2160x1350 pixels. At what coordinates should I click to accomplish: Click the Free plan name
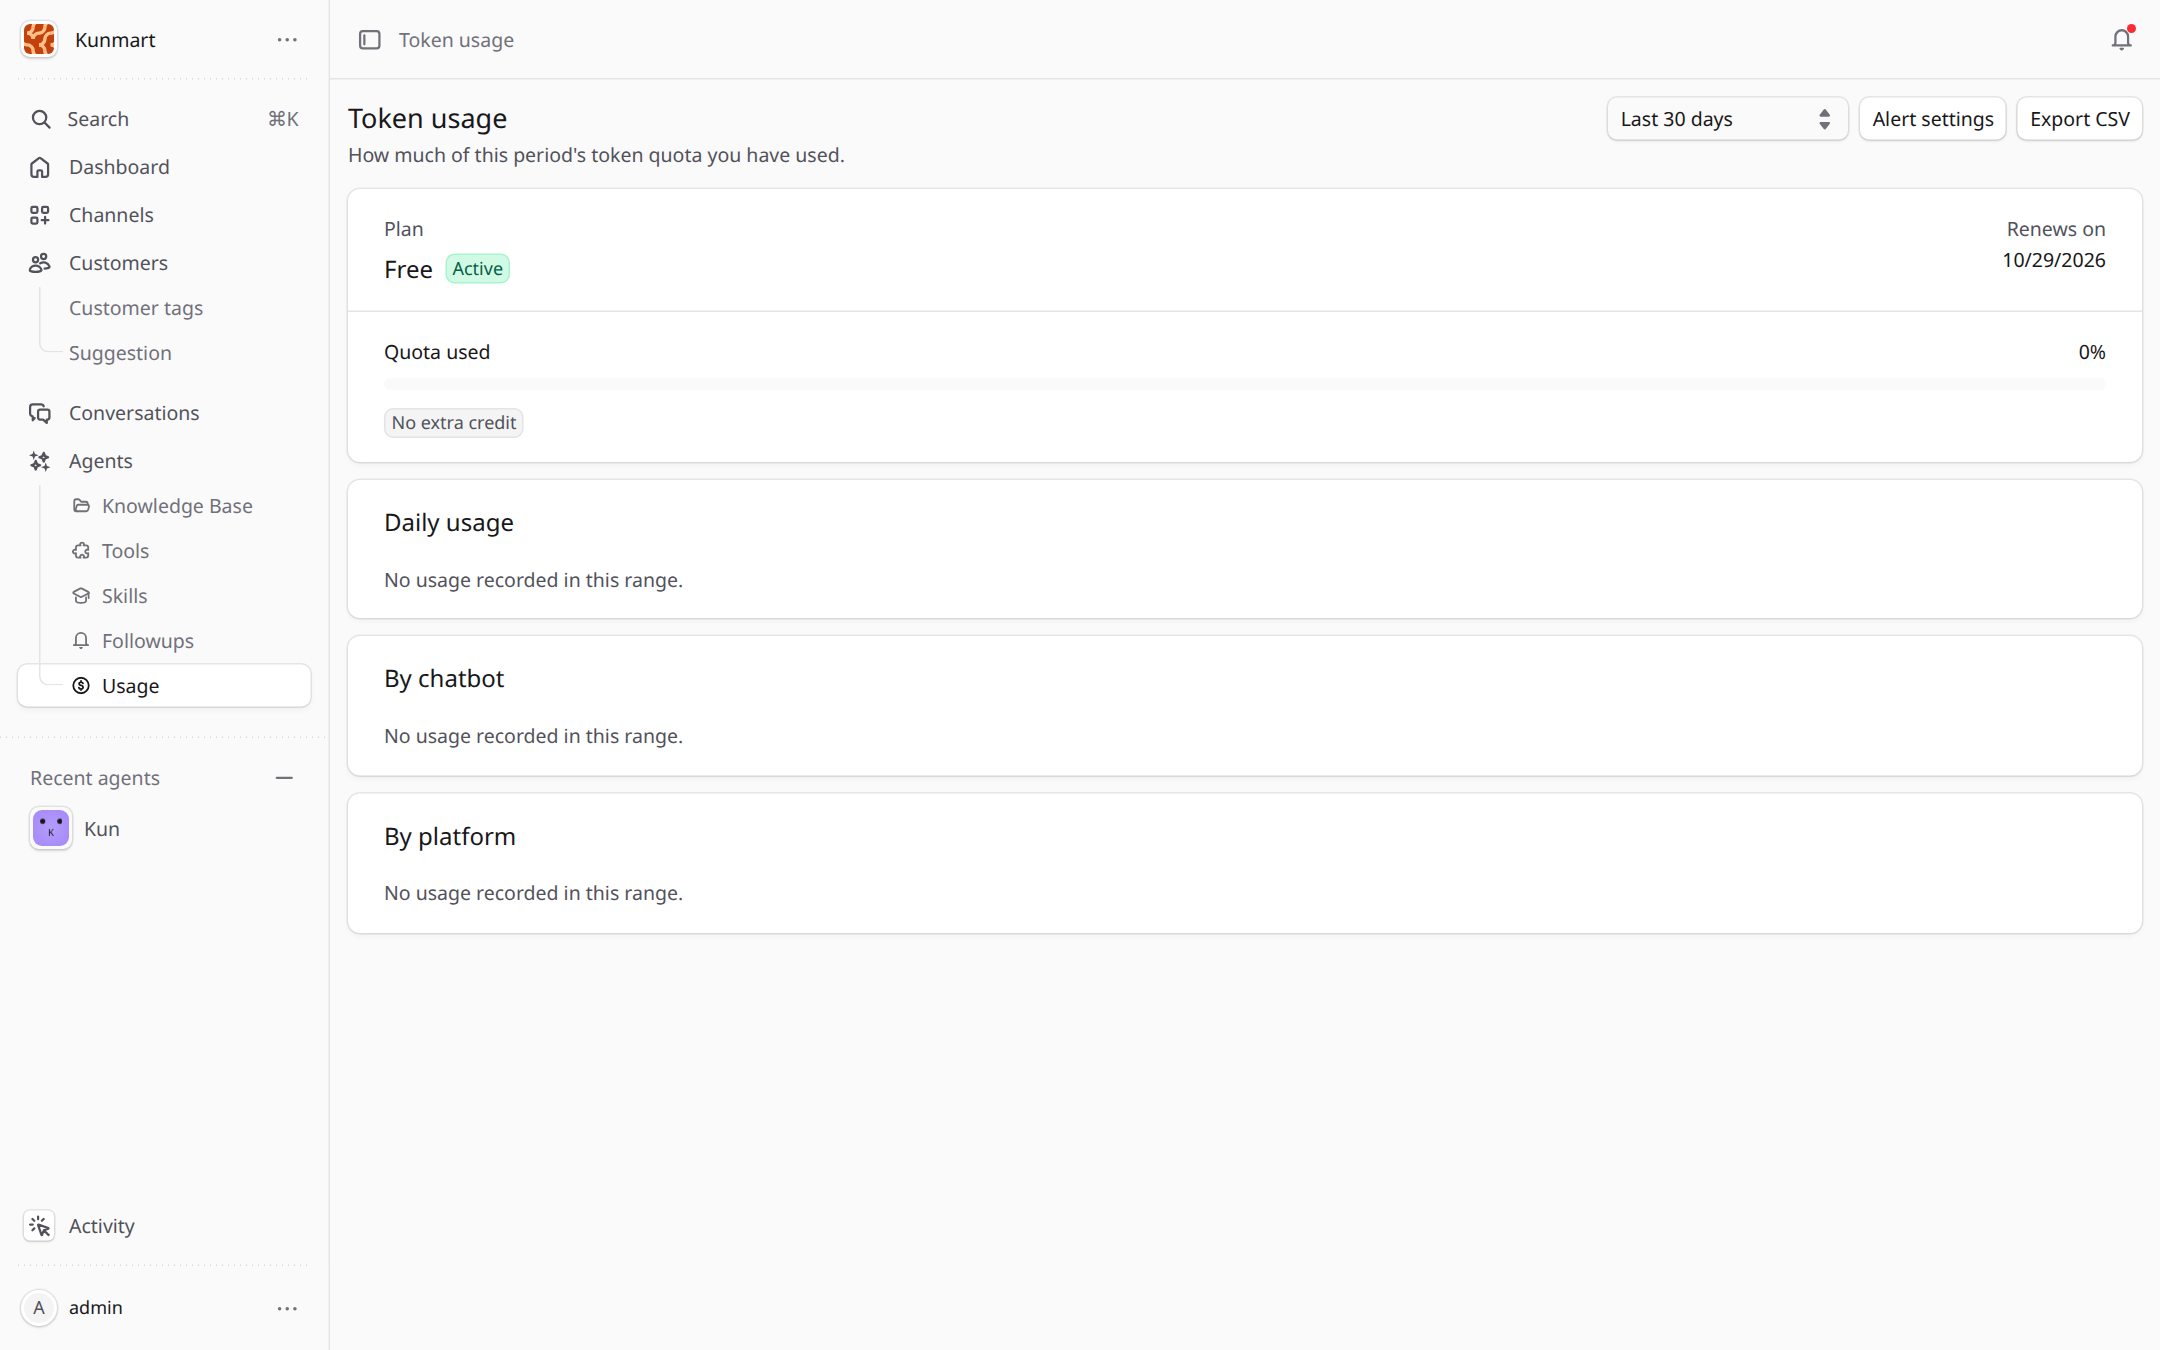(x=408, y=270)
